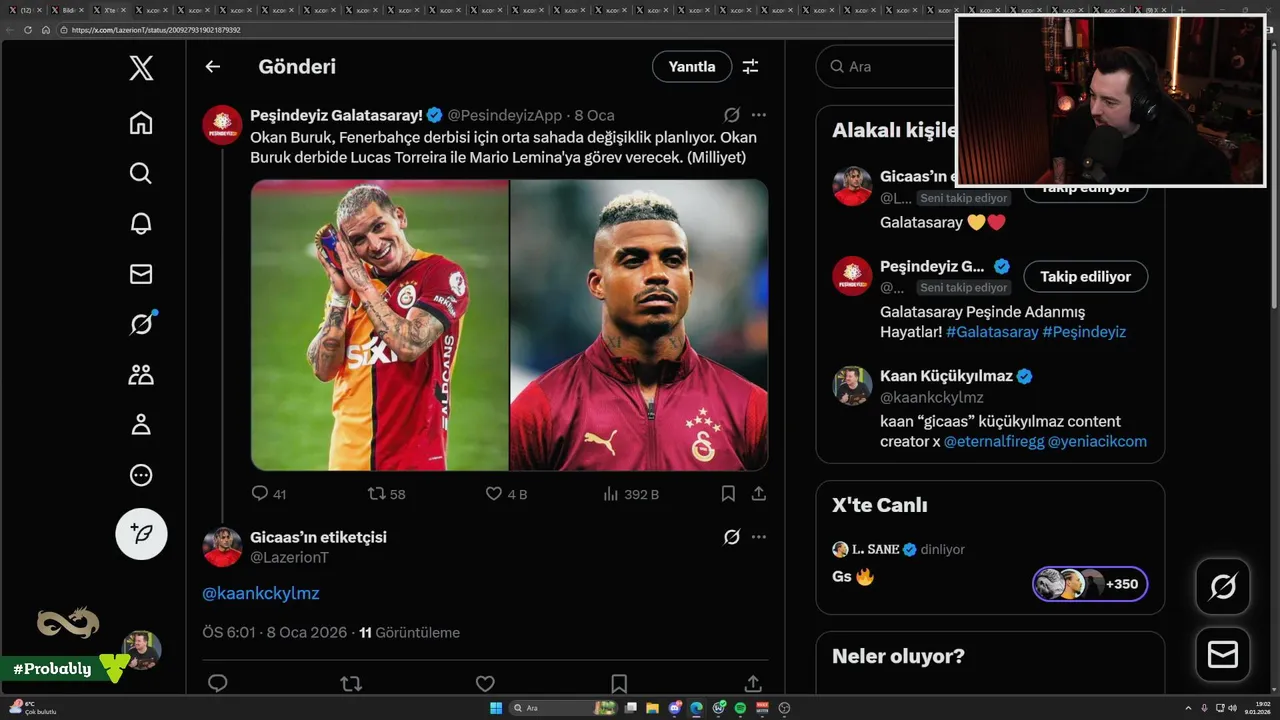Click Grok icon on Peşindeyiz Galatasaray post

point(731,115)
